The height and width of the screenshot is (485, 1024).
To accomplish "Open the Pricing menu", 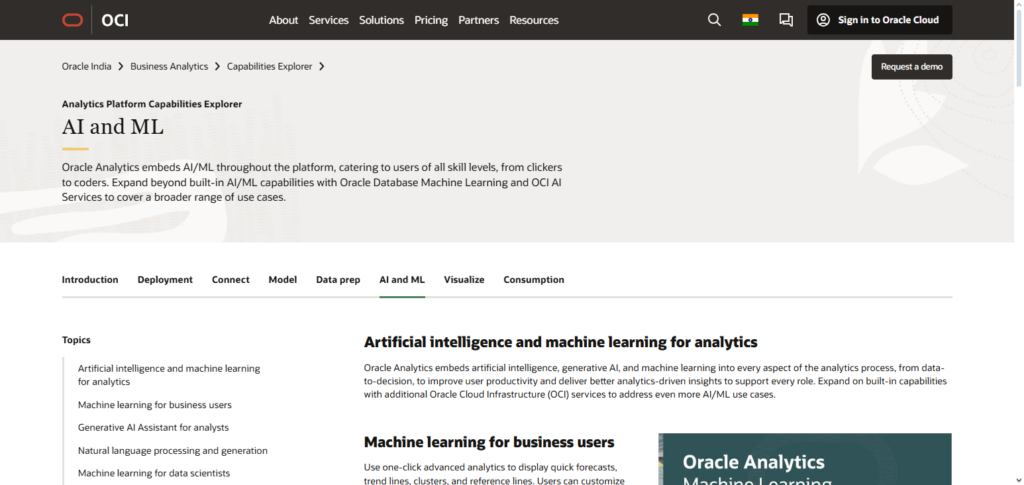I will (431, 20).
